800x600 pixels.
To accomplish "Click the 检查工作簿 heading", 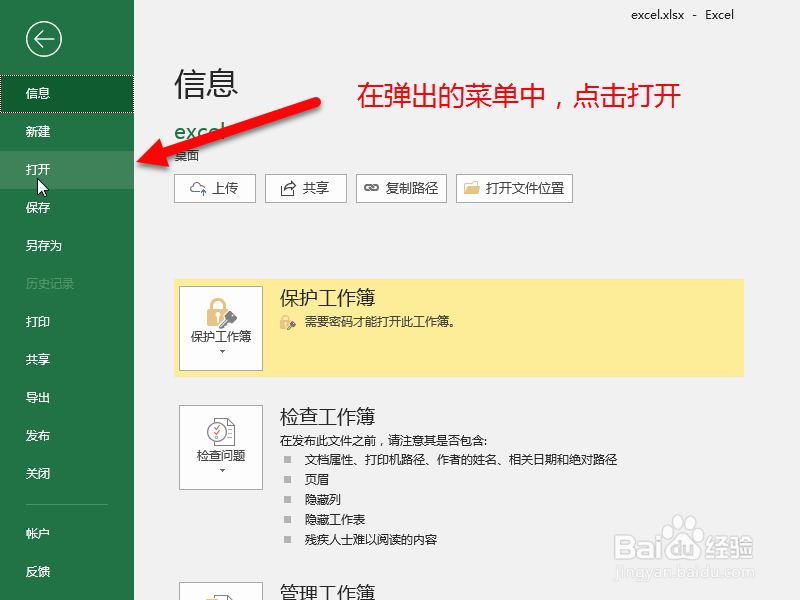I will pos(328,417).
